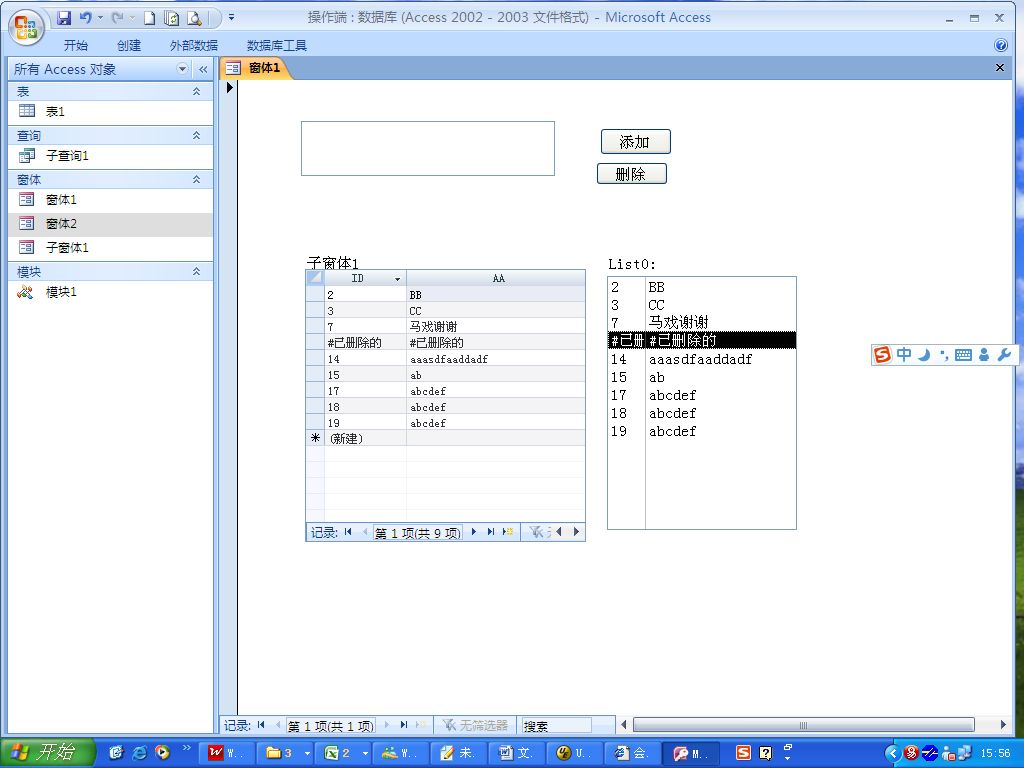1024x768 pixels.
Task: Click the main form horizontal scrollbar thumb
Action: pos(804,725)
